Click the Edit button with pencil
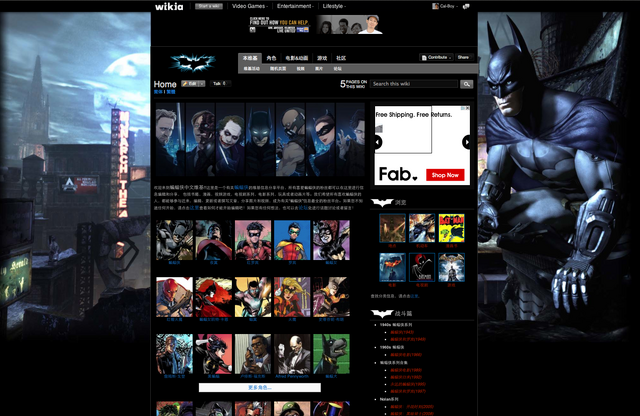The width and height of the screenshot is (640, 416). [190, 84]
